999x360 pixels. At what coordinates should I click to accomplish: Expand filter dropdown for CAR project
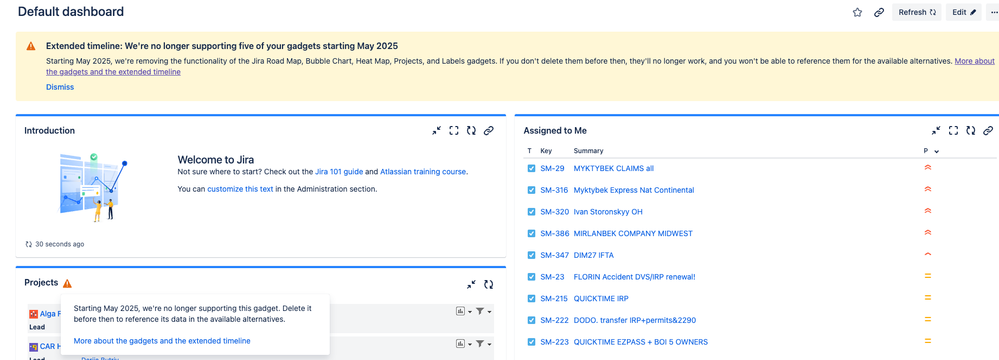[x=484, y=343]
